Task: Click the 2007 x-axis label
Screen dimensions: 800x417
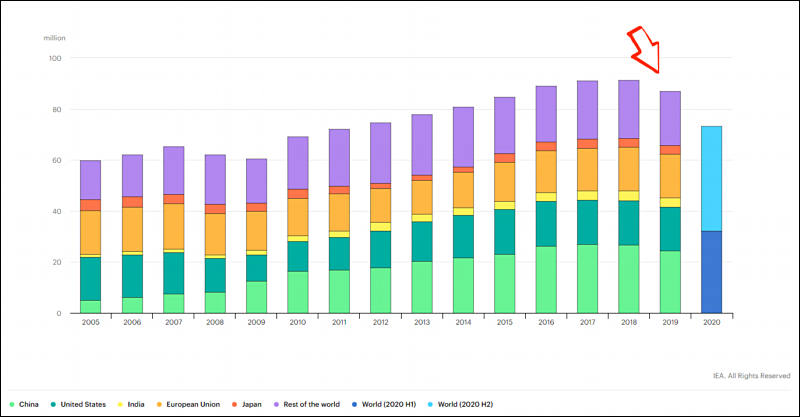Action: pos(173,323)
